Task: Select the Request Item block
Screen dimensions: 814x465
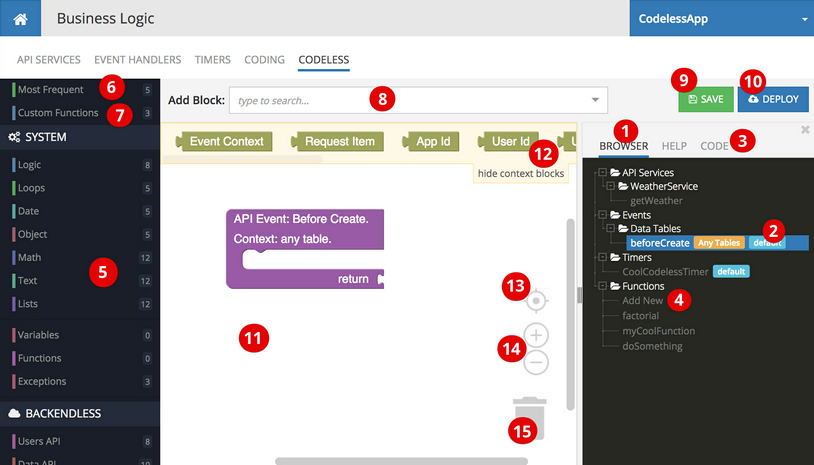Action: point(337,141)
